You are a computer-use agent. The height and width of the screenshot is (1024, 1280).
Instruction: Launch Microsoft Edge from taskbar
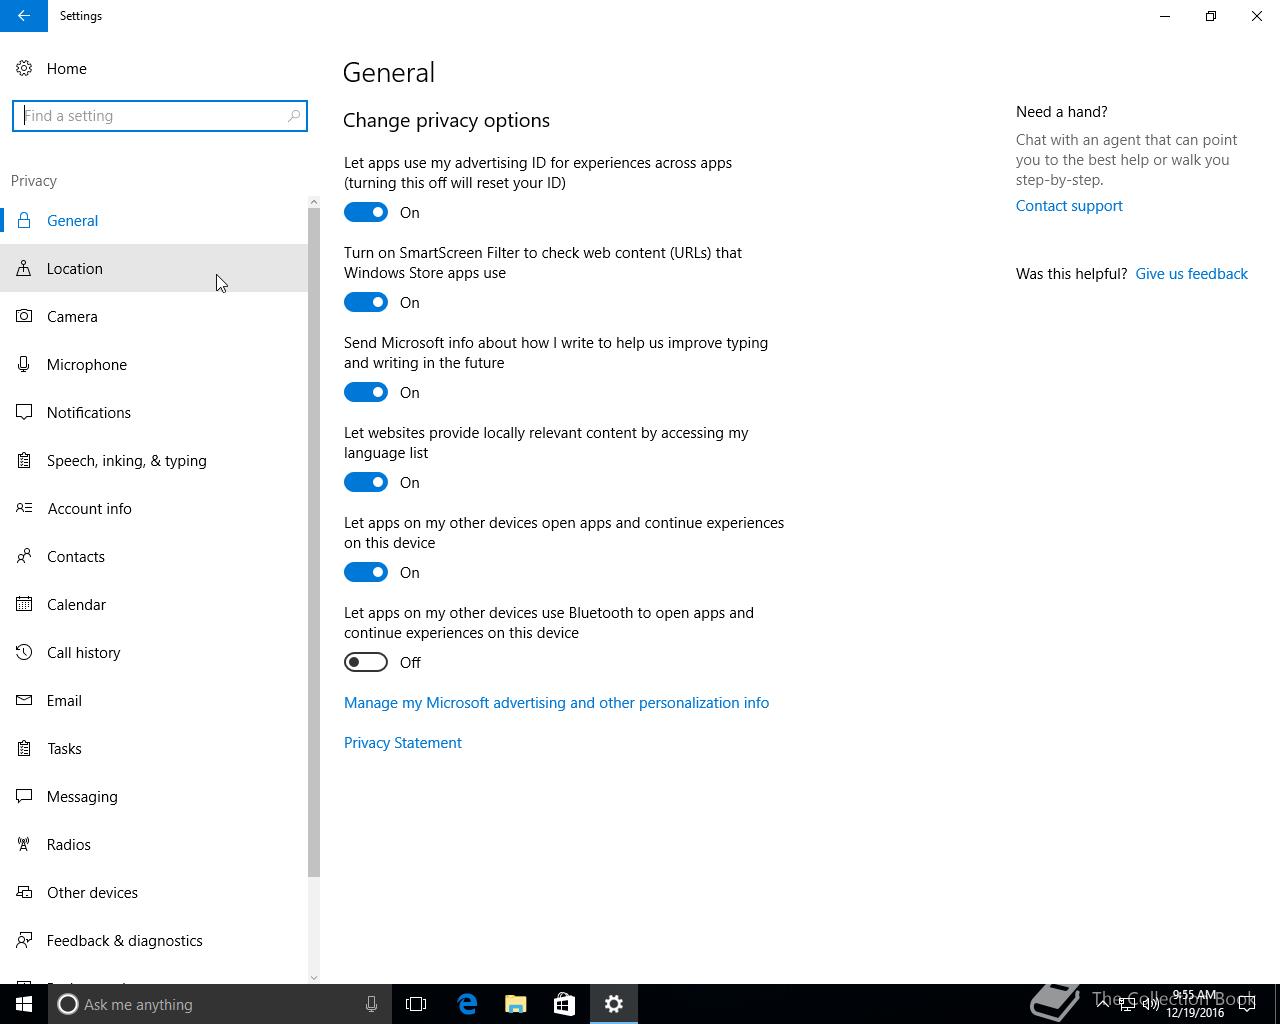click(x=467, y=1004)
